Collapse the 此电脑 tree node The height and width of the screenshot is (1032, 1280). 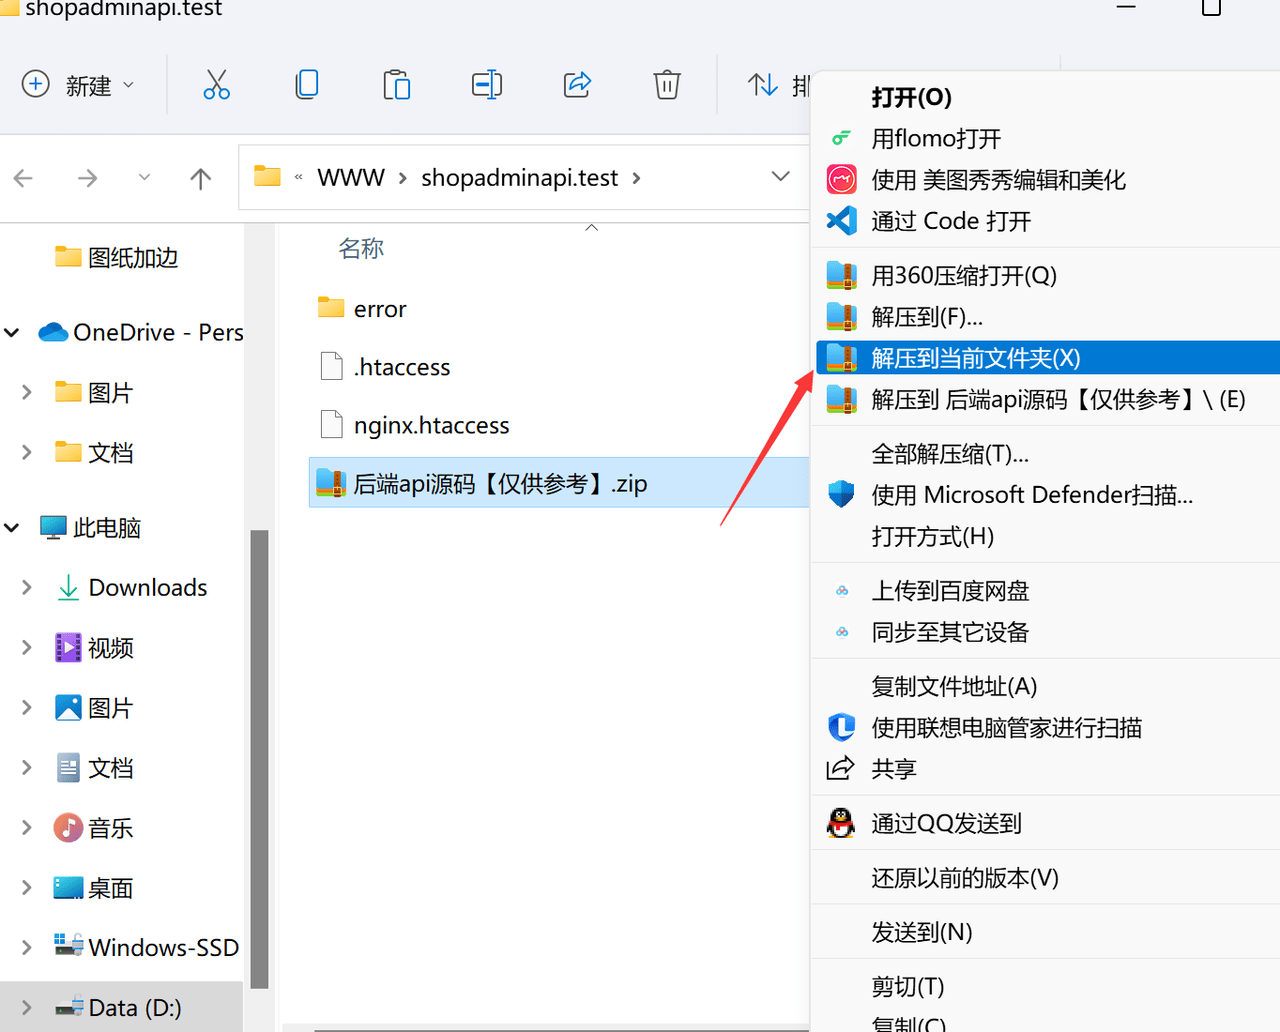pos(13,527)
